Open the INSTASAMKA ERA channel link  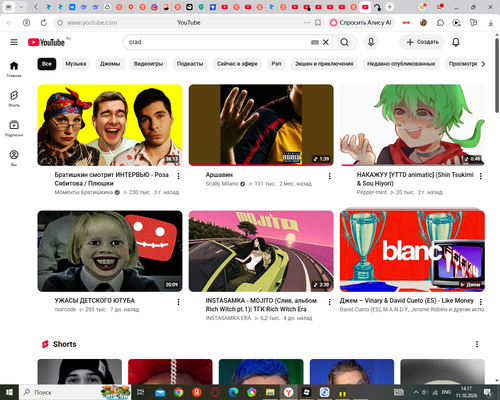click(x=228, y=318)
